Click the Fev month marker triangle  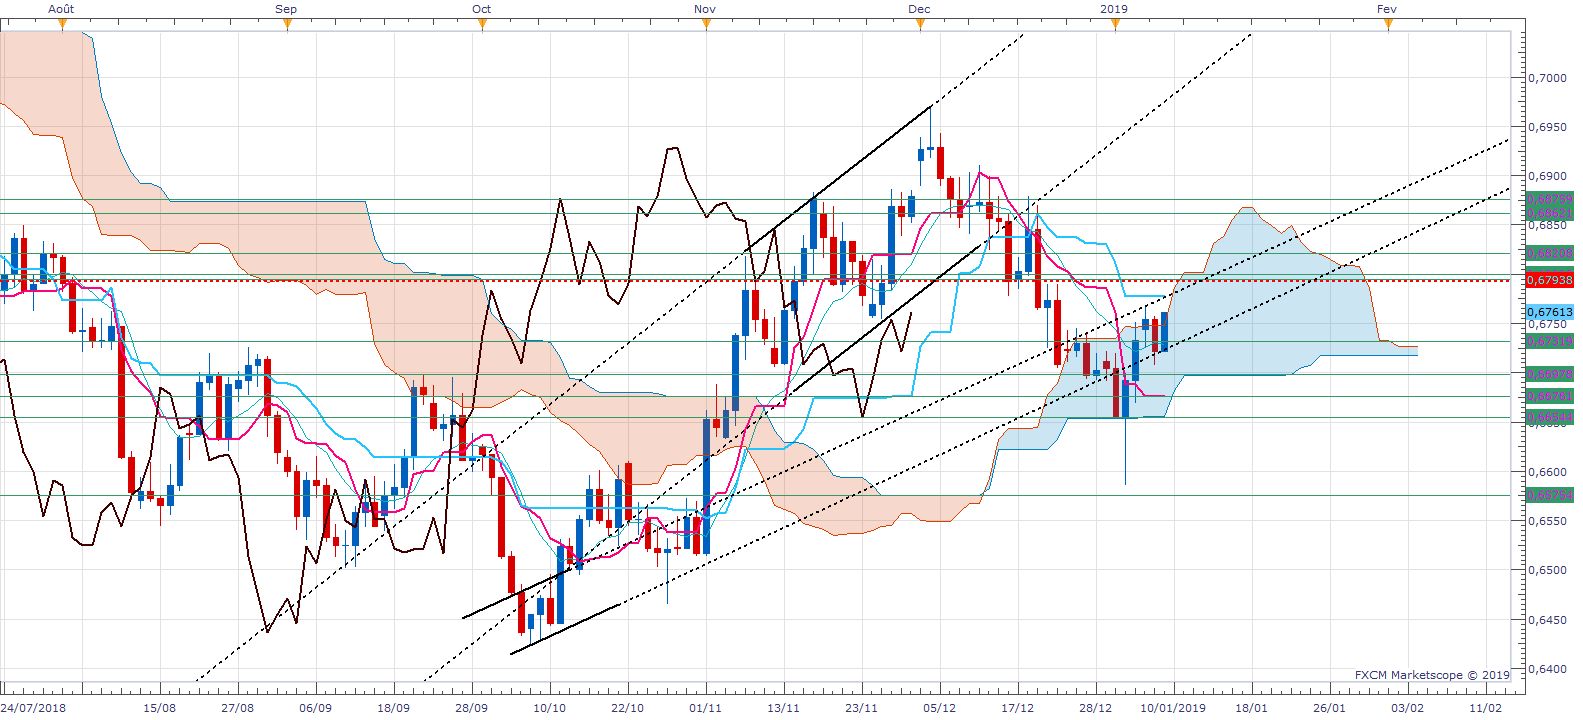click(1389, 24)
